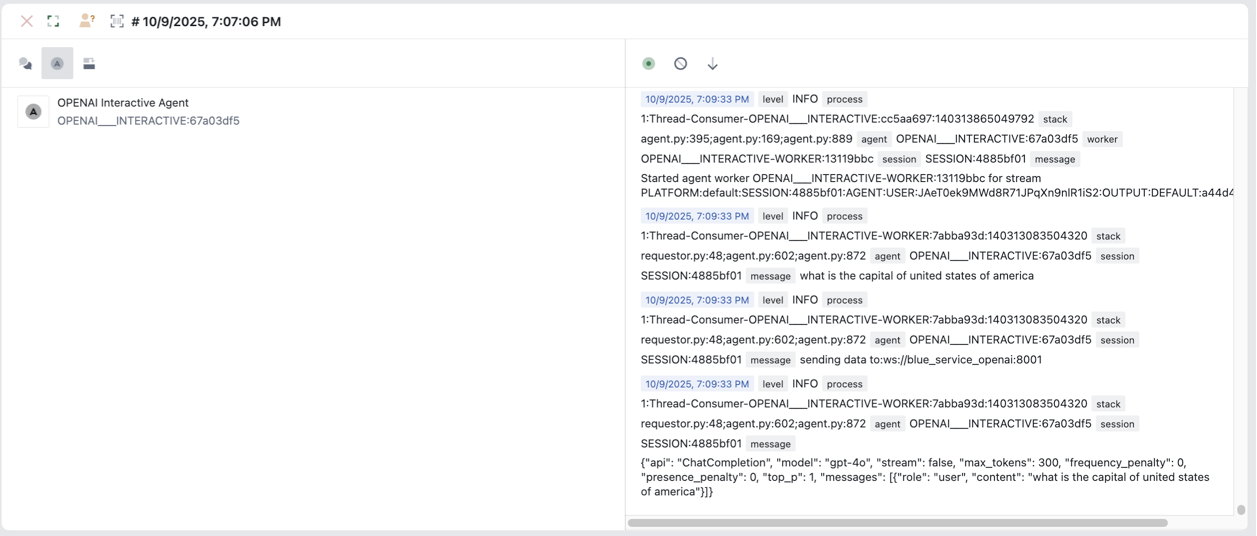
Task: Click the green fullscreen expand icon
Action: click(x=54, y=21)
